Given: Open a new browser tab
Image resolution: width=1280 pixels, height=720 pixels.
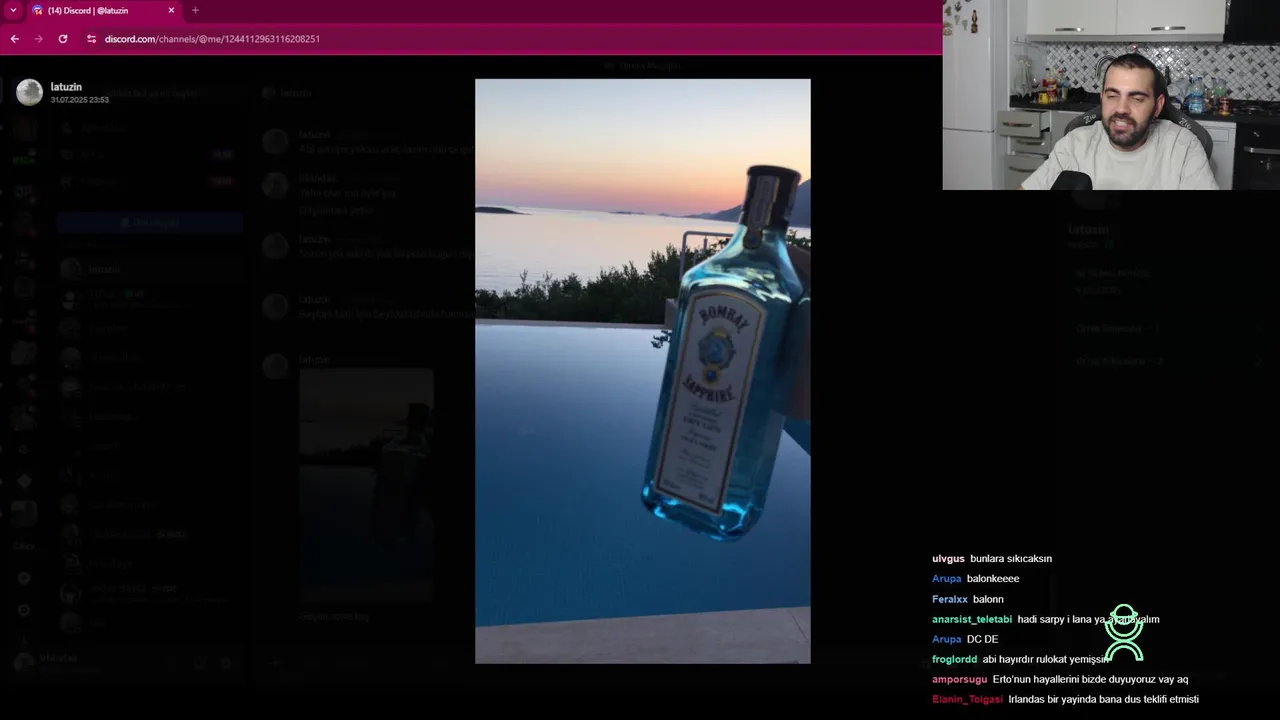Looking at the screenshot, I should click(195, 10).
